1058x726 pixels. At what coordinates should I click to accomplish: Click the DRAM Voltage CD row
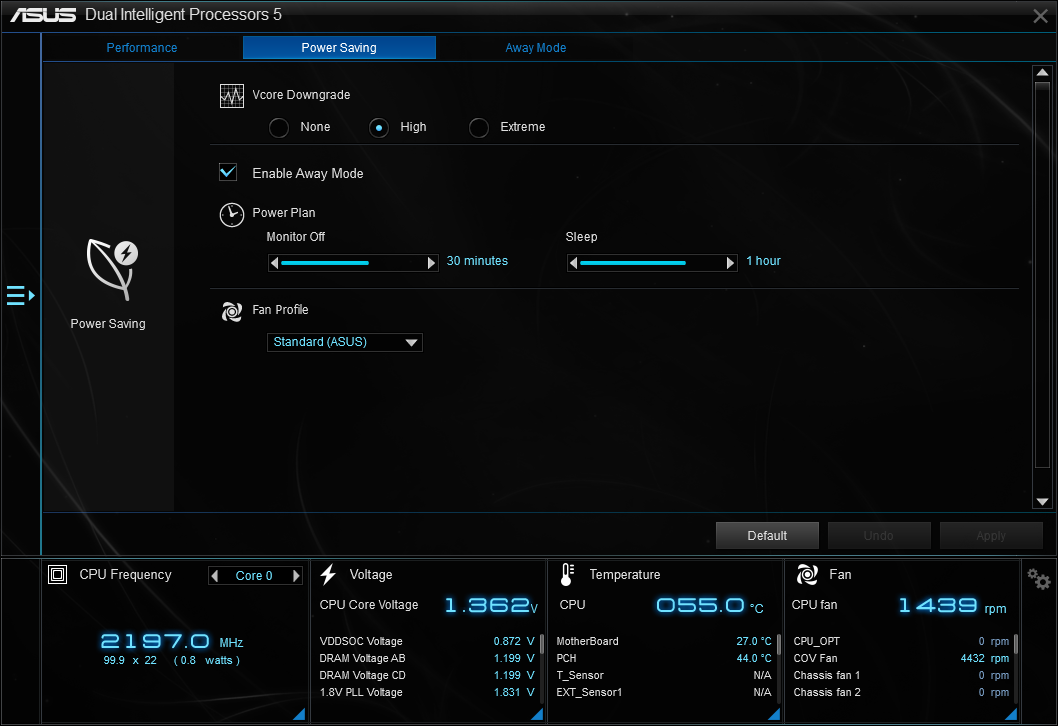click(x=427, y=675)
